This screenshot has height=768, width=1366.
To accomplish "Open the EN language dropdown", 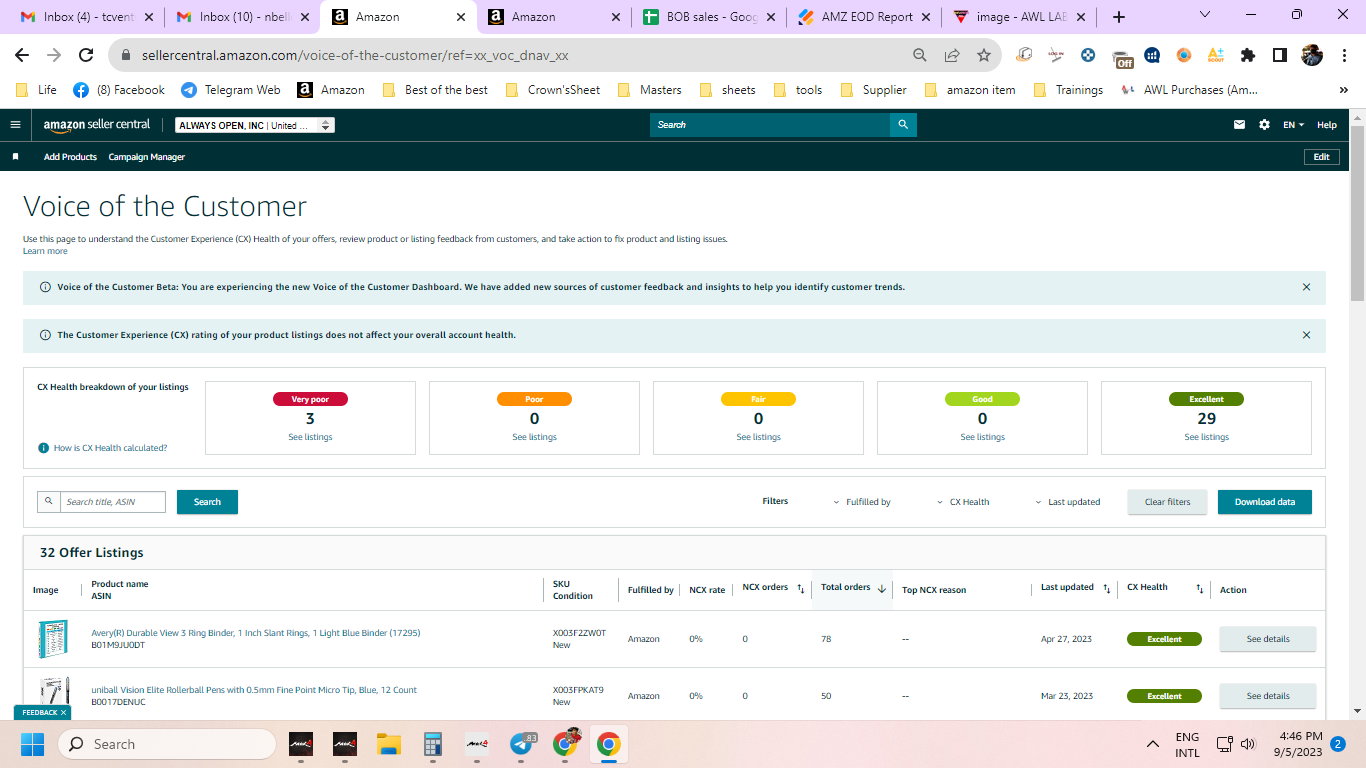I will click(x=1294, y=125).
